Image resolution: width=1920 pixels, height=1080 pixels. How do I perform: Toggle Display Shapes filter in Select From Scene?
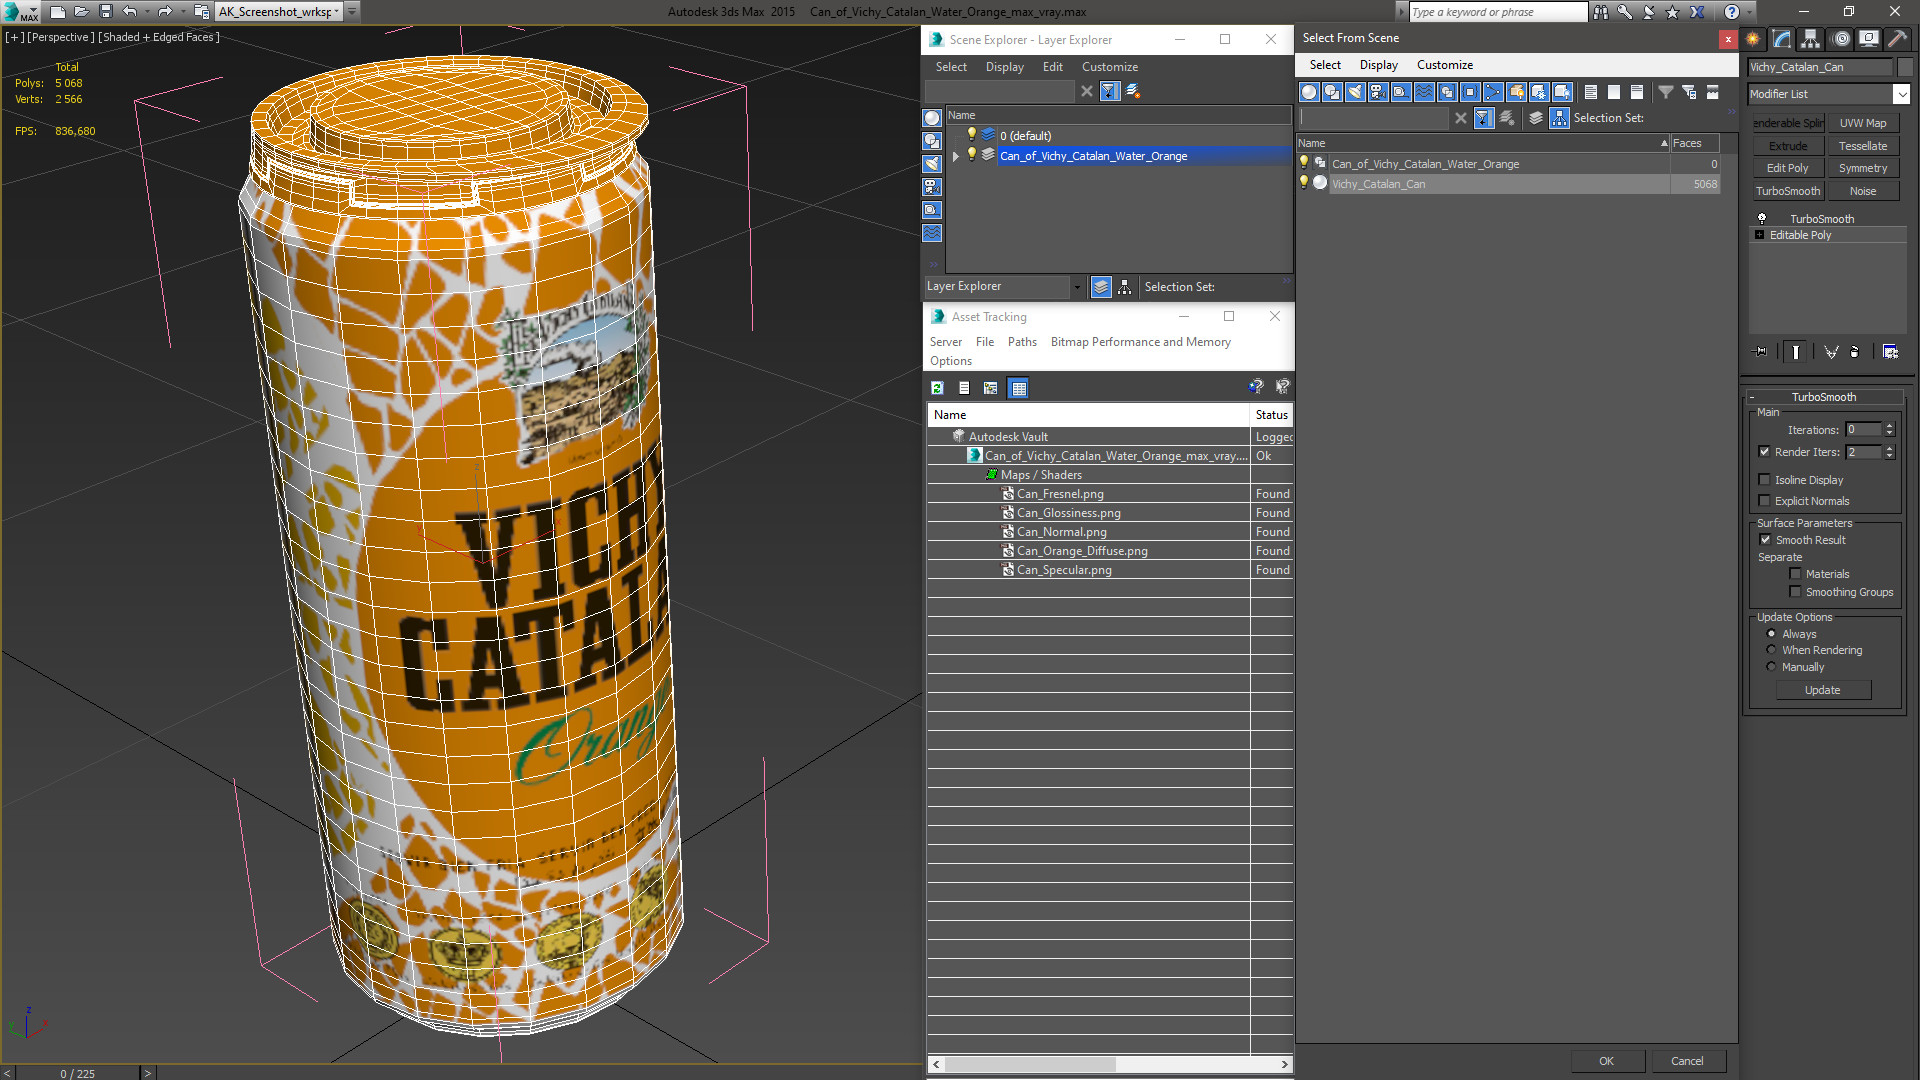tap(1332, 92)
